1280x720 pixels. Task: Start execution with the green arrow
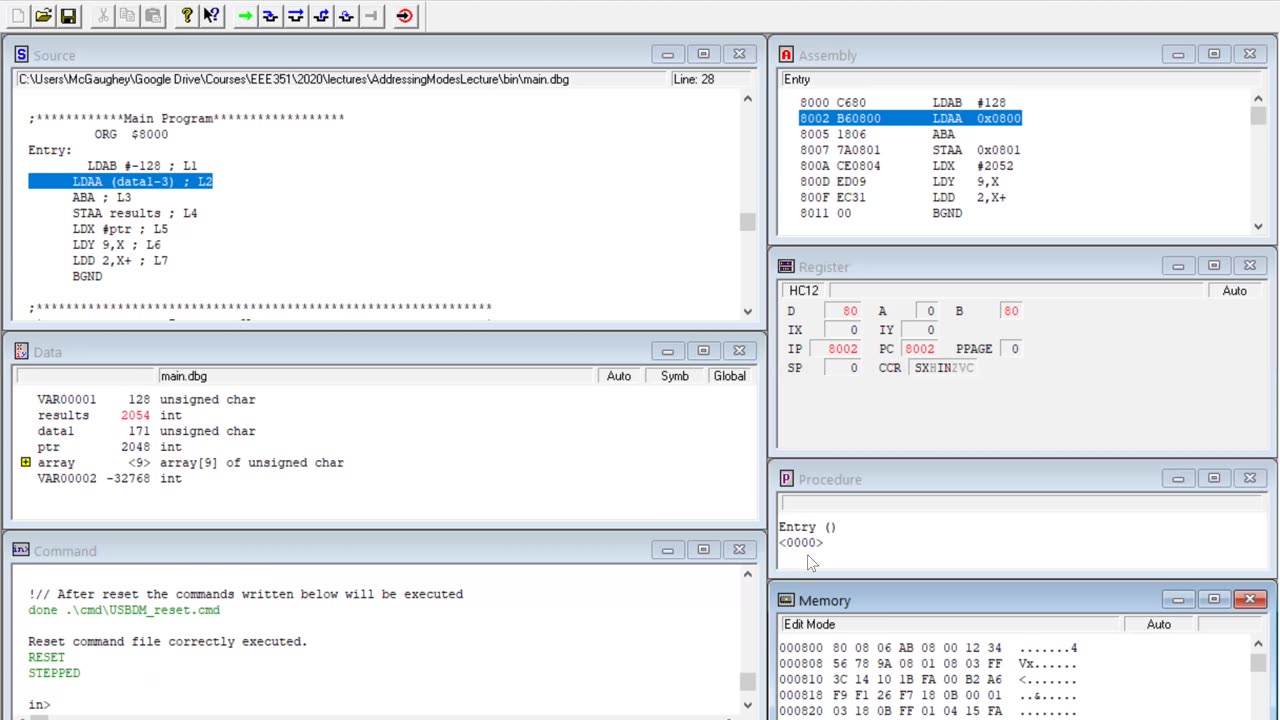pyautogui.click(x=245, y=16)
